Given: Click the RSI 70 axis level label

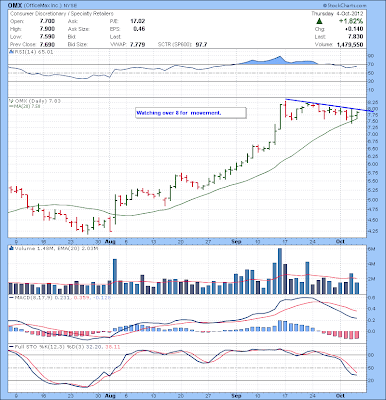Looking at the screenshot, I should (x=370, y=64).
